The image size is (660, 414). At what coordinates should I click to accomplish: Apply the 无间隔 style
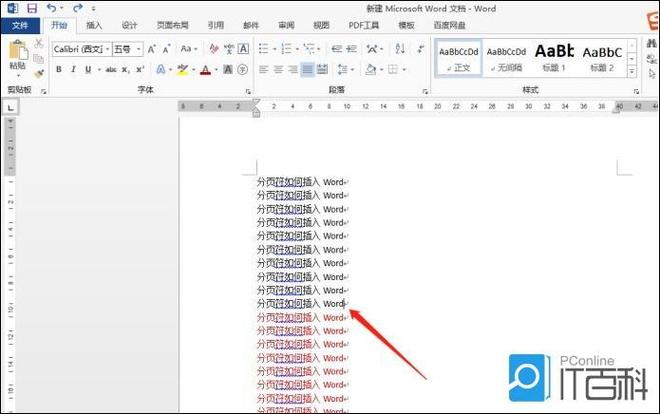click(506, 58)
